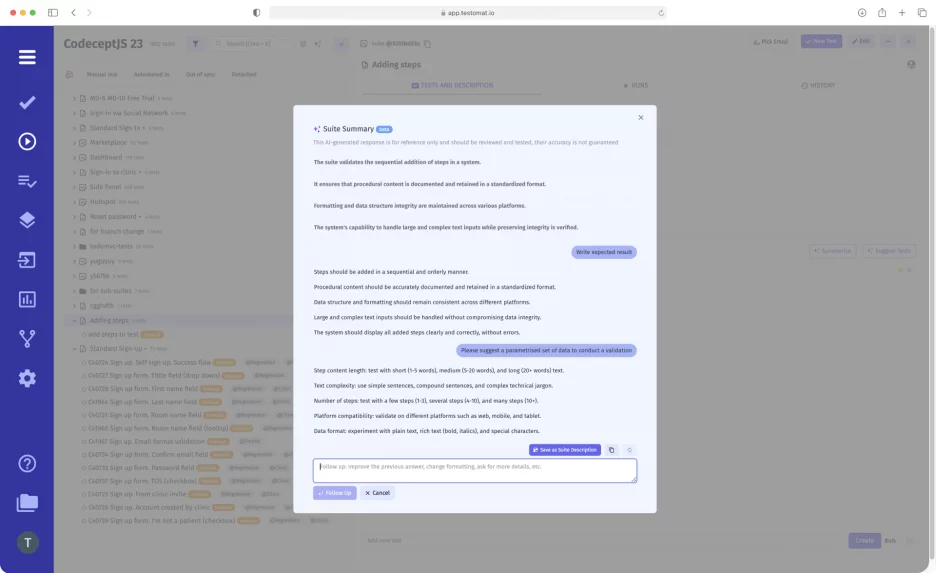Click the import arrow sidebar icon

[27, 260]
